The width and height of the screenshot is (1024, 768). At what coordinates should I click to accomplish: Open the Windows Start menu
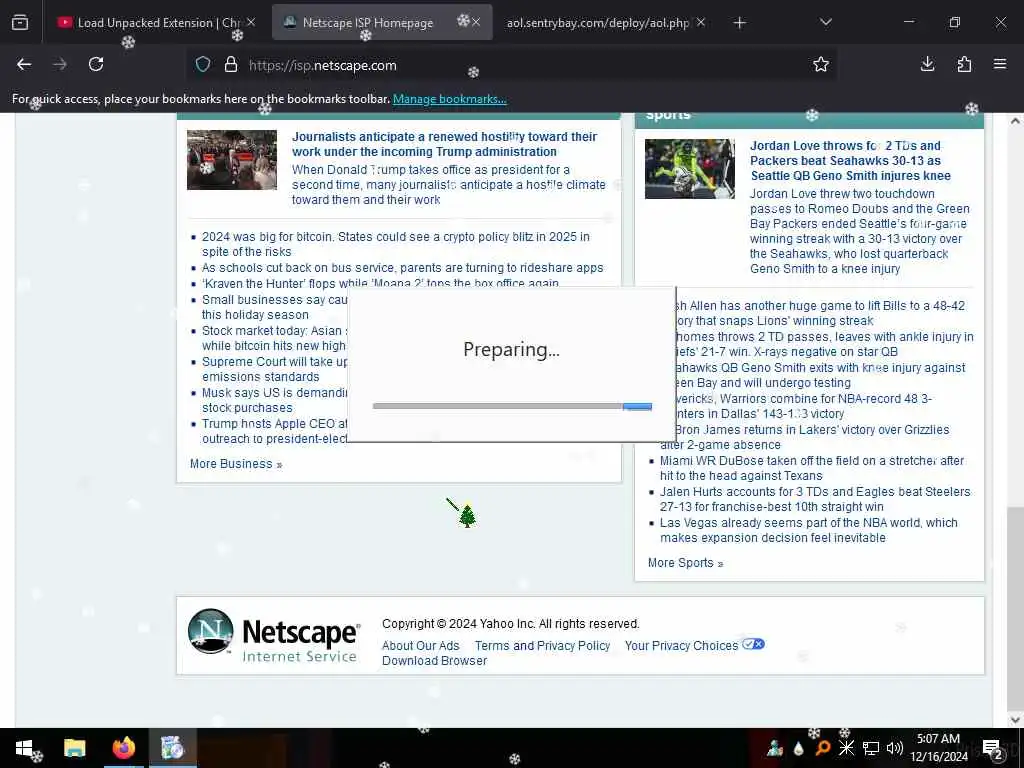click(24, 748)
